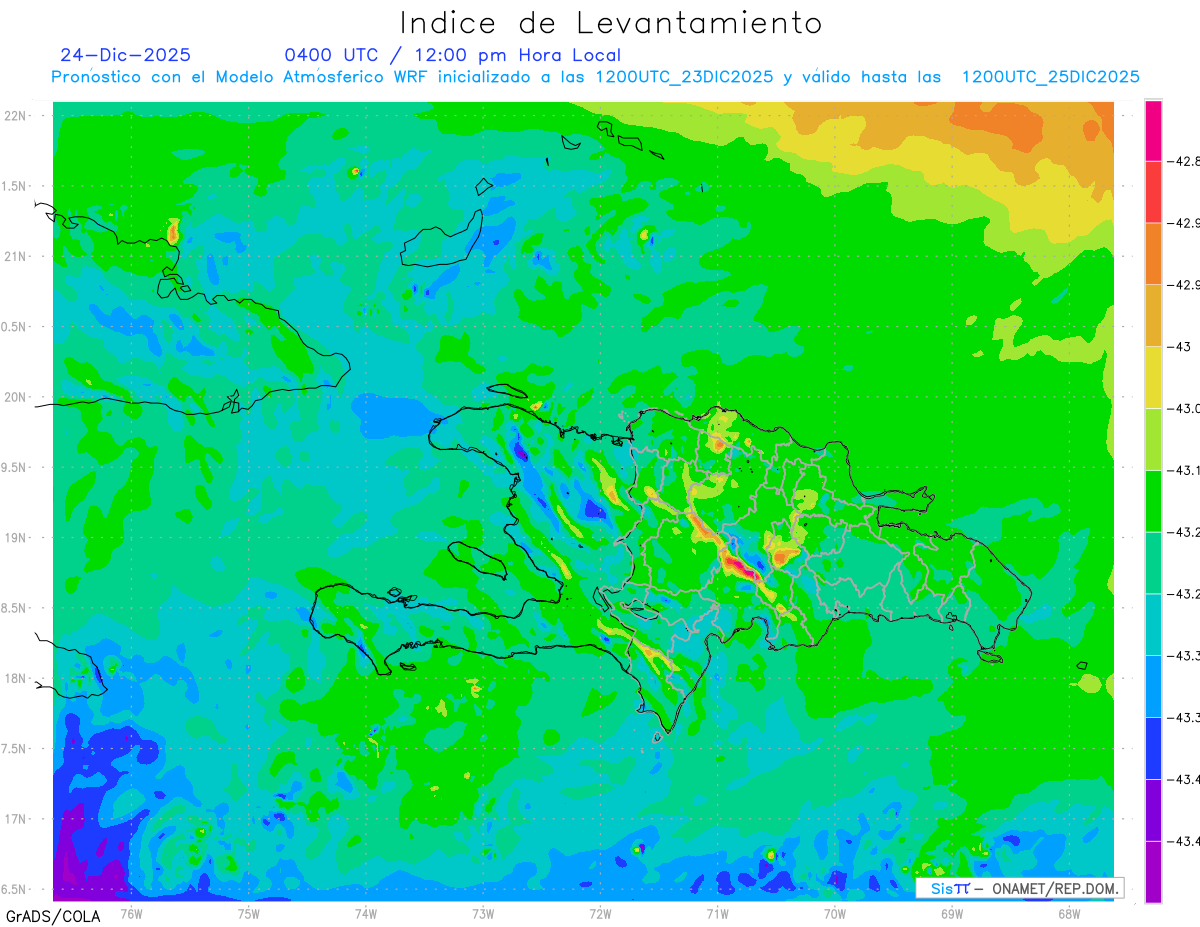The image size is (1200, 927).
Task: Pick the red swatch in the colorbar
Action: tap(1153, 191)
